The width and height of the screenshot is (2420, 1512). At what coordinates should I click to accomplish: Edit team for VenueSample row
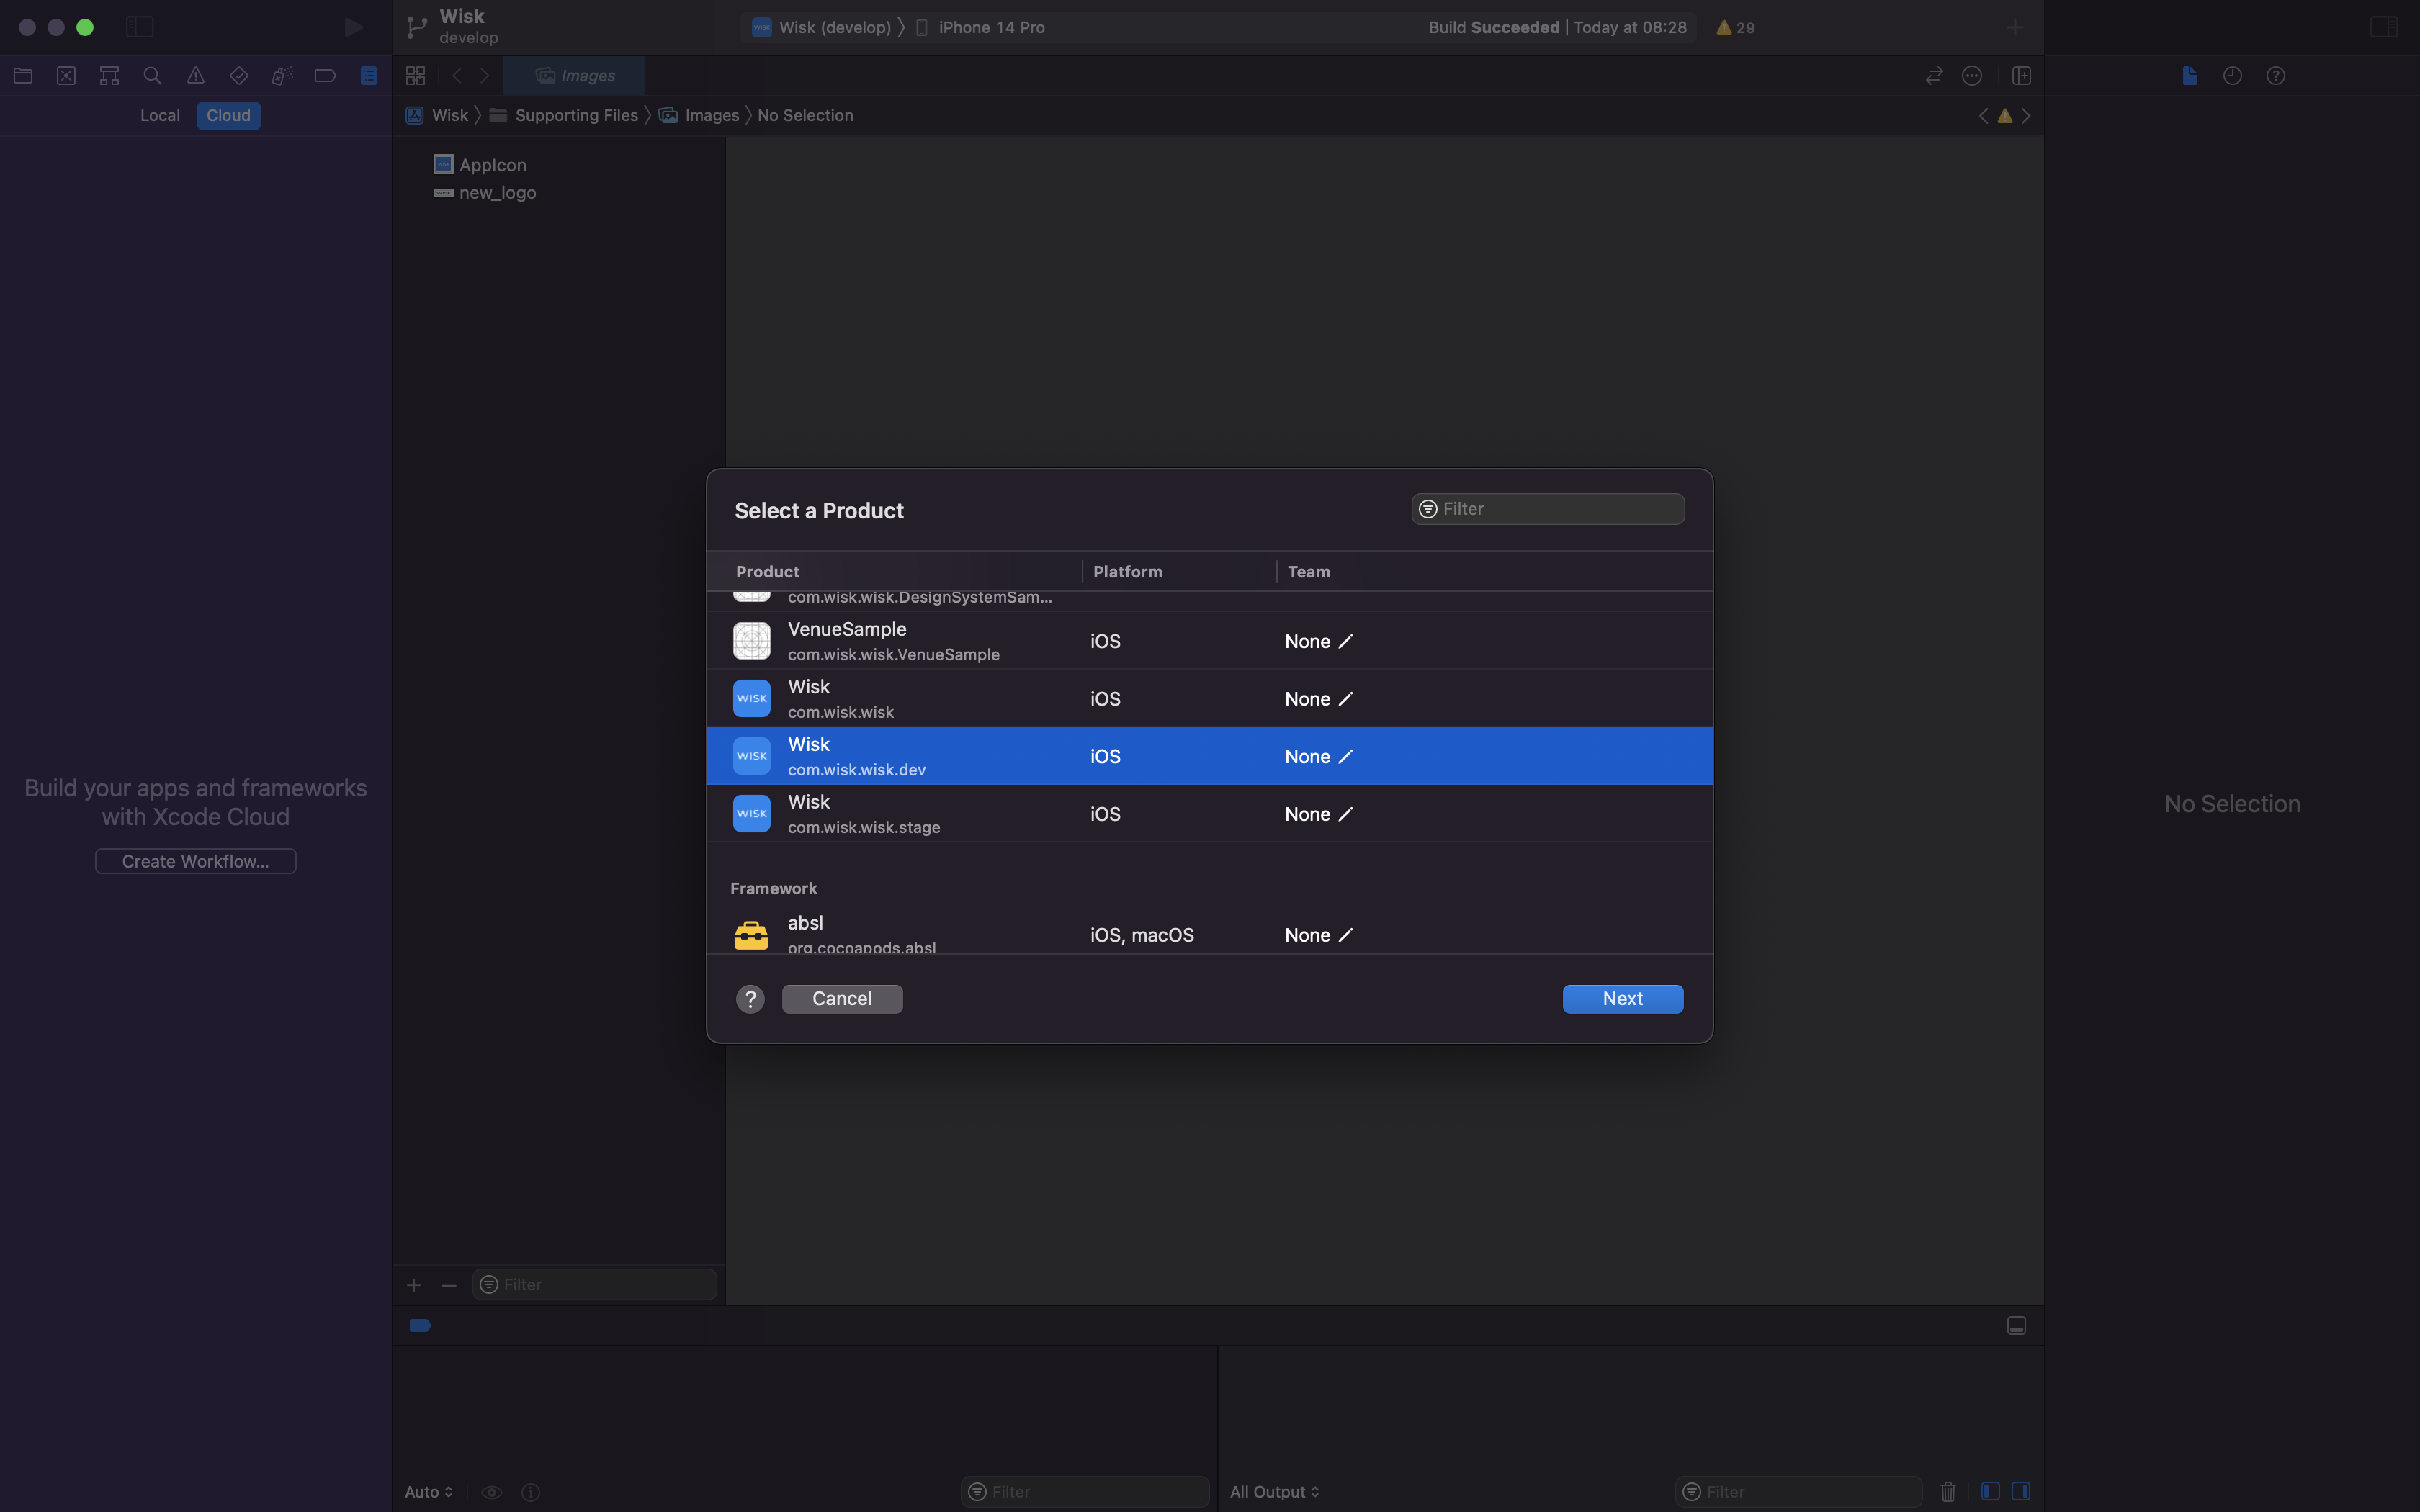coord(1346,641)
